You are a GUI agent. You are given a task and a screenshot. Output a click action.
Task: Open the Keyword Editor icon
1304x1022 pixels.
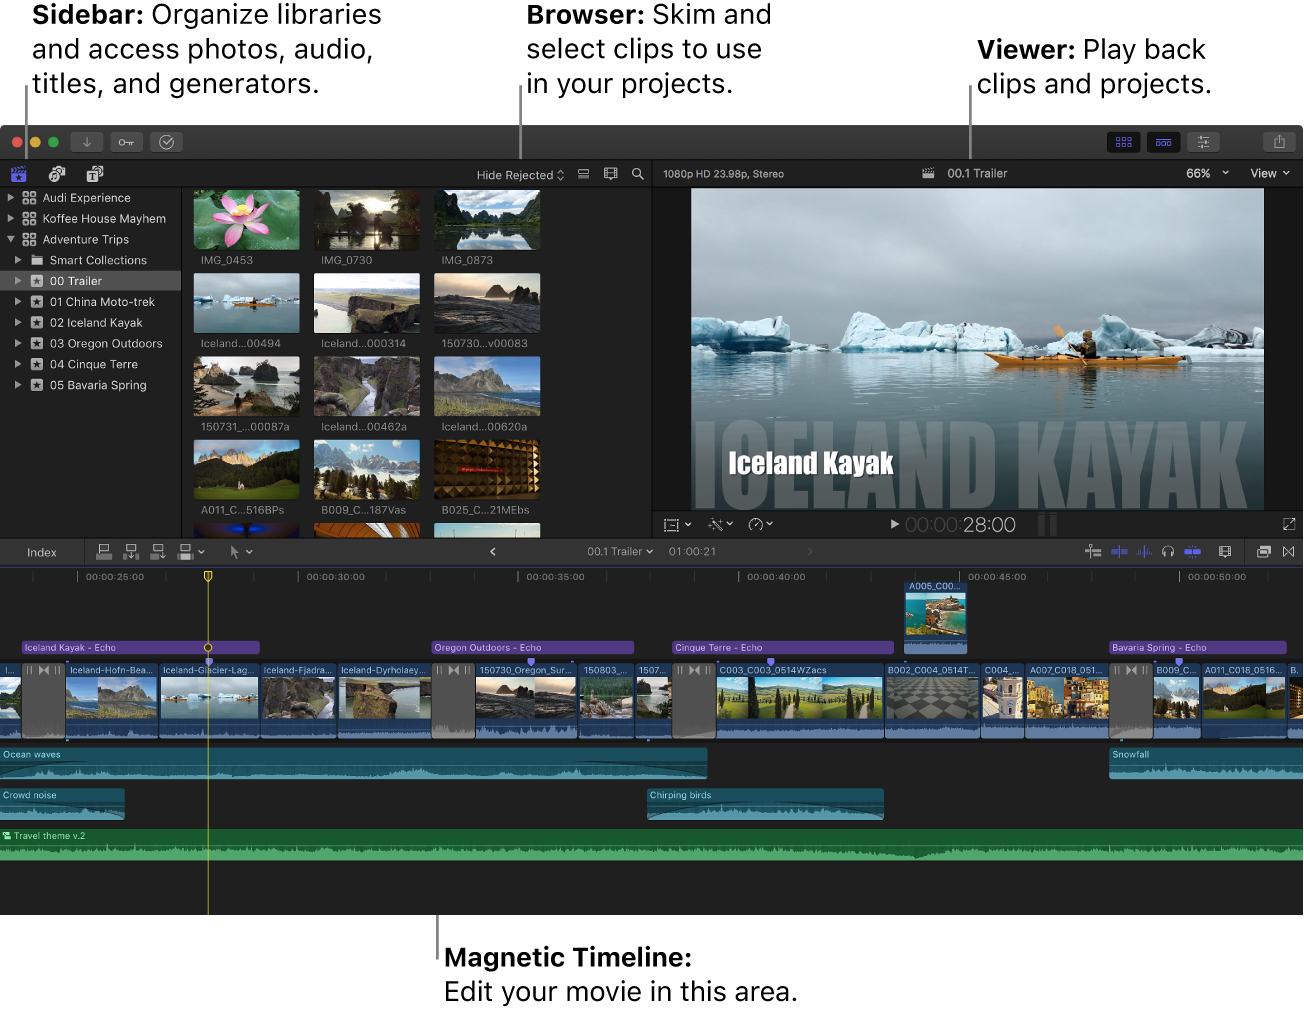coord(126,141)
